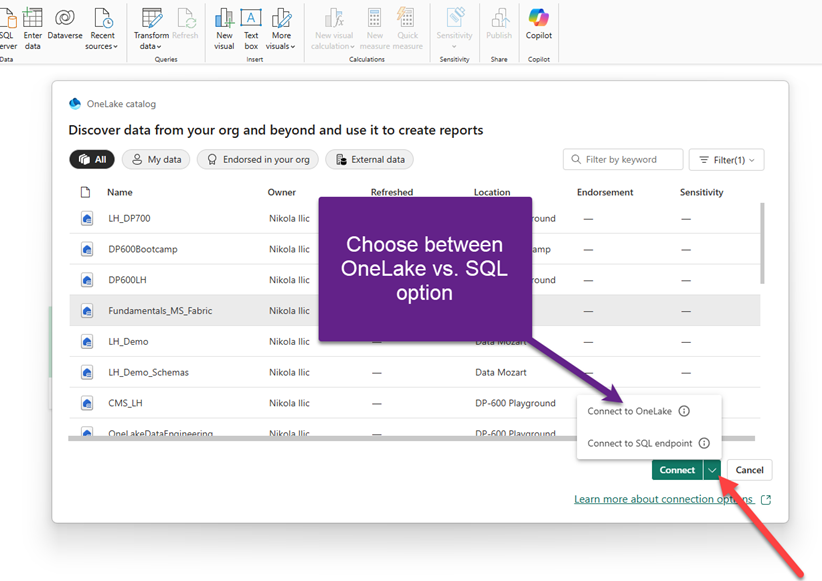The width and height of the screenshot is (822, 581).
Task: Insert a New visual
Action: click(224, 28)
